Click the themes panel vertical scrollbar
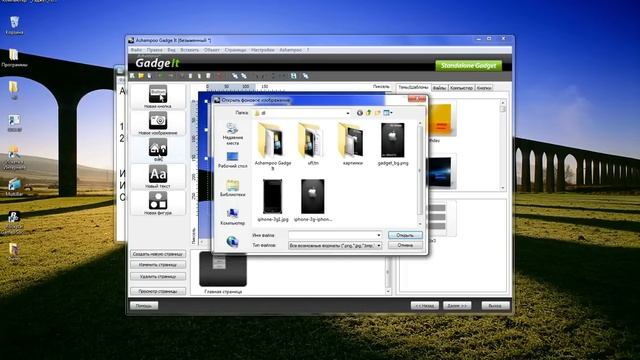 click(x=503, y=145)
